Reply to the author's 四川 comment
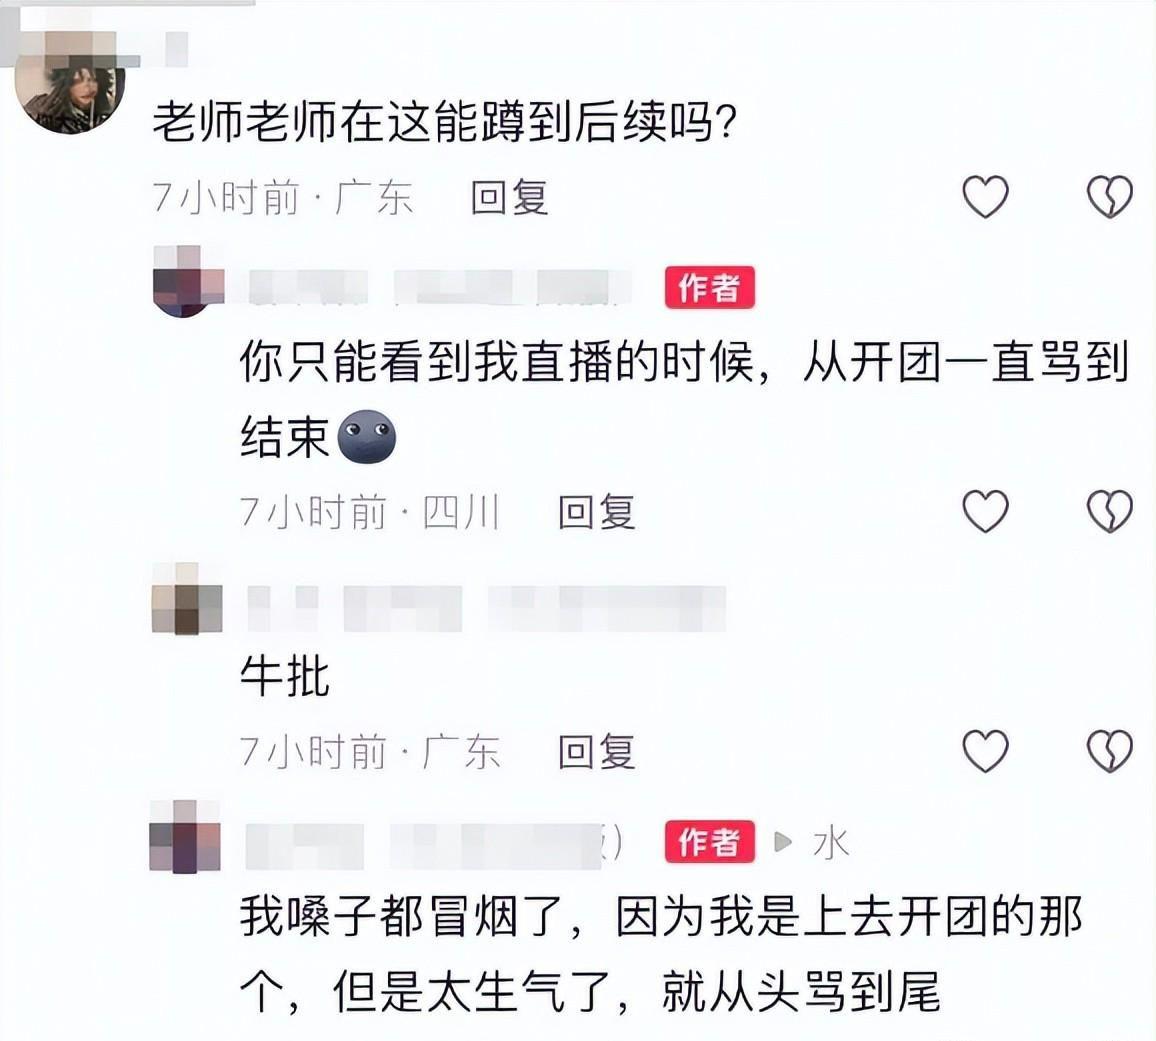 tap(596, 512)
